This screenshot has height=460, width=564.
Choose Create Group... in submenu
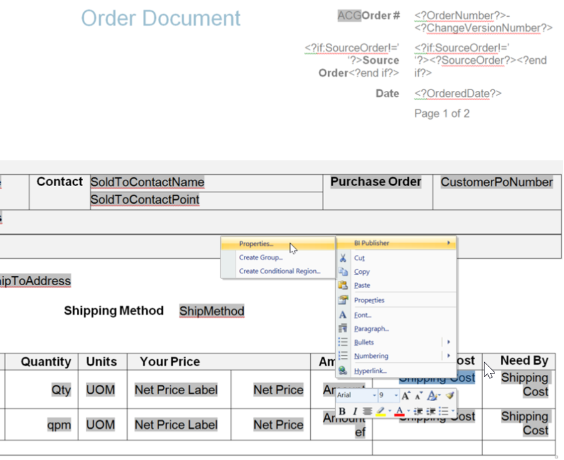pos(278,258)
